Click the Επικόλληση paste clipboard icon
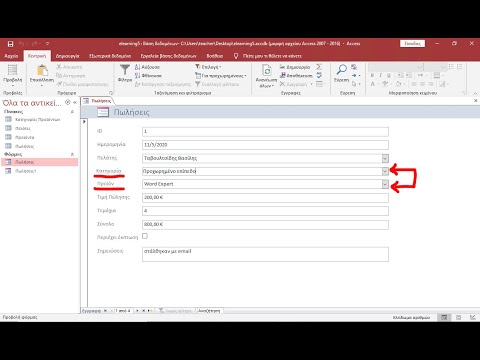 [x=42, y=71]
